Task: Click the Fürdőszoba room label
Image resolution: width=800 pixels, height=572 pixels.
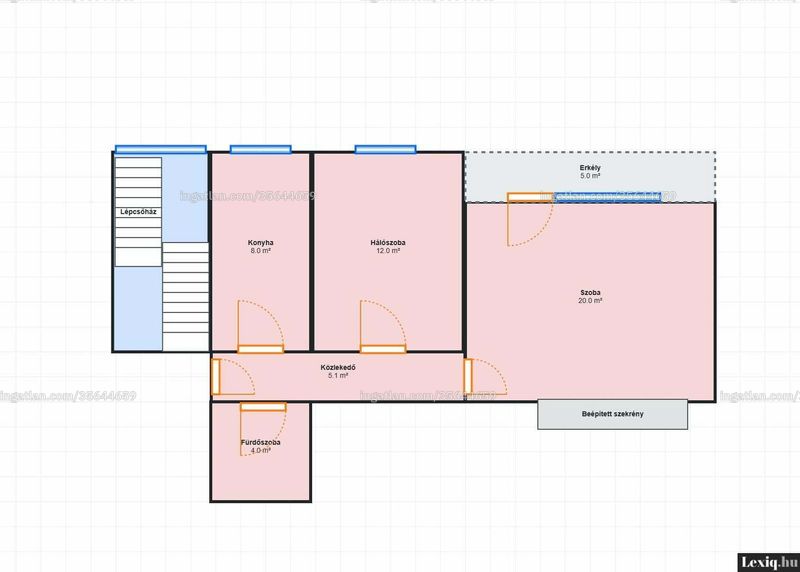Action: pos(261,443)
